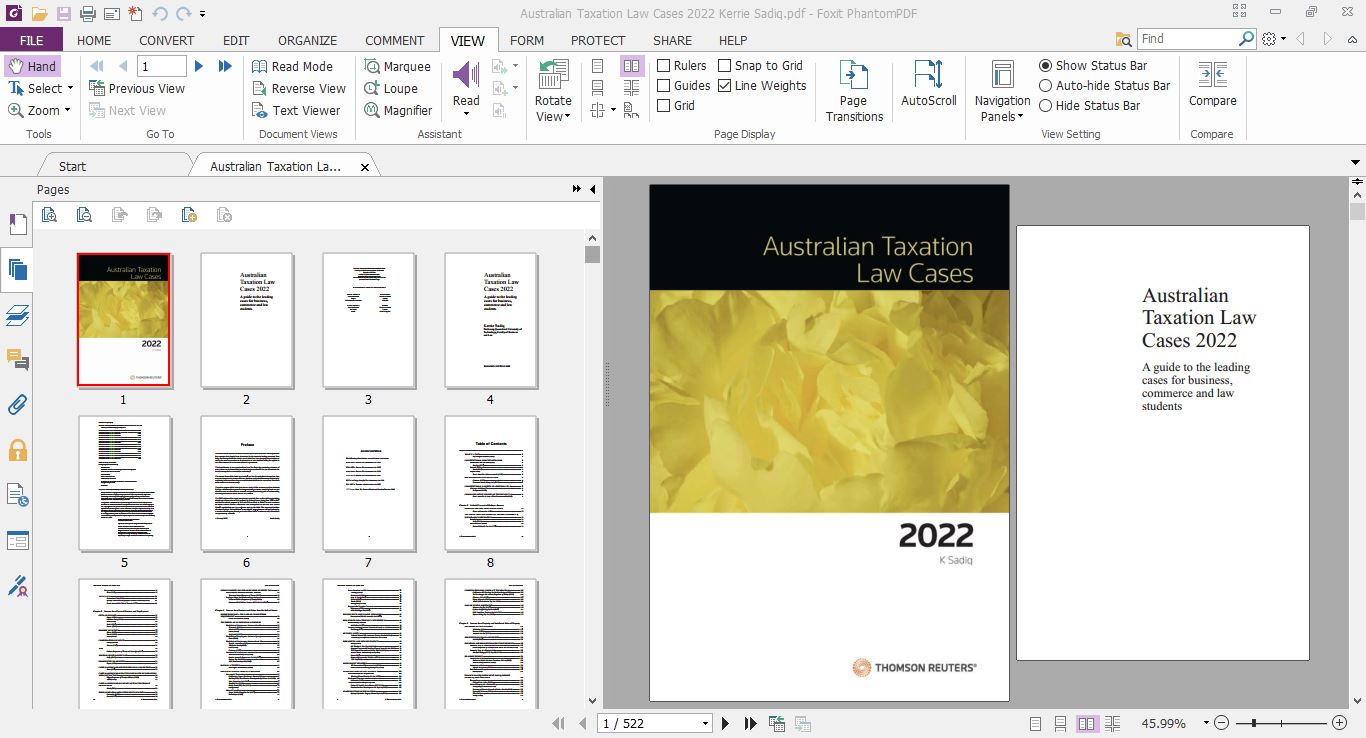Switch to the PROTECT ribbon tab
1366x738 pixels.
pos(598,40)
